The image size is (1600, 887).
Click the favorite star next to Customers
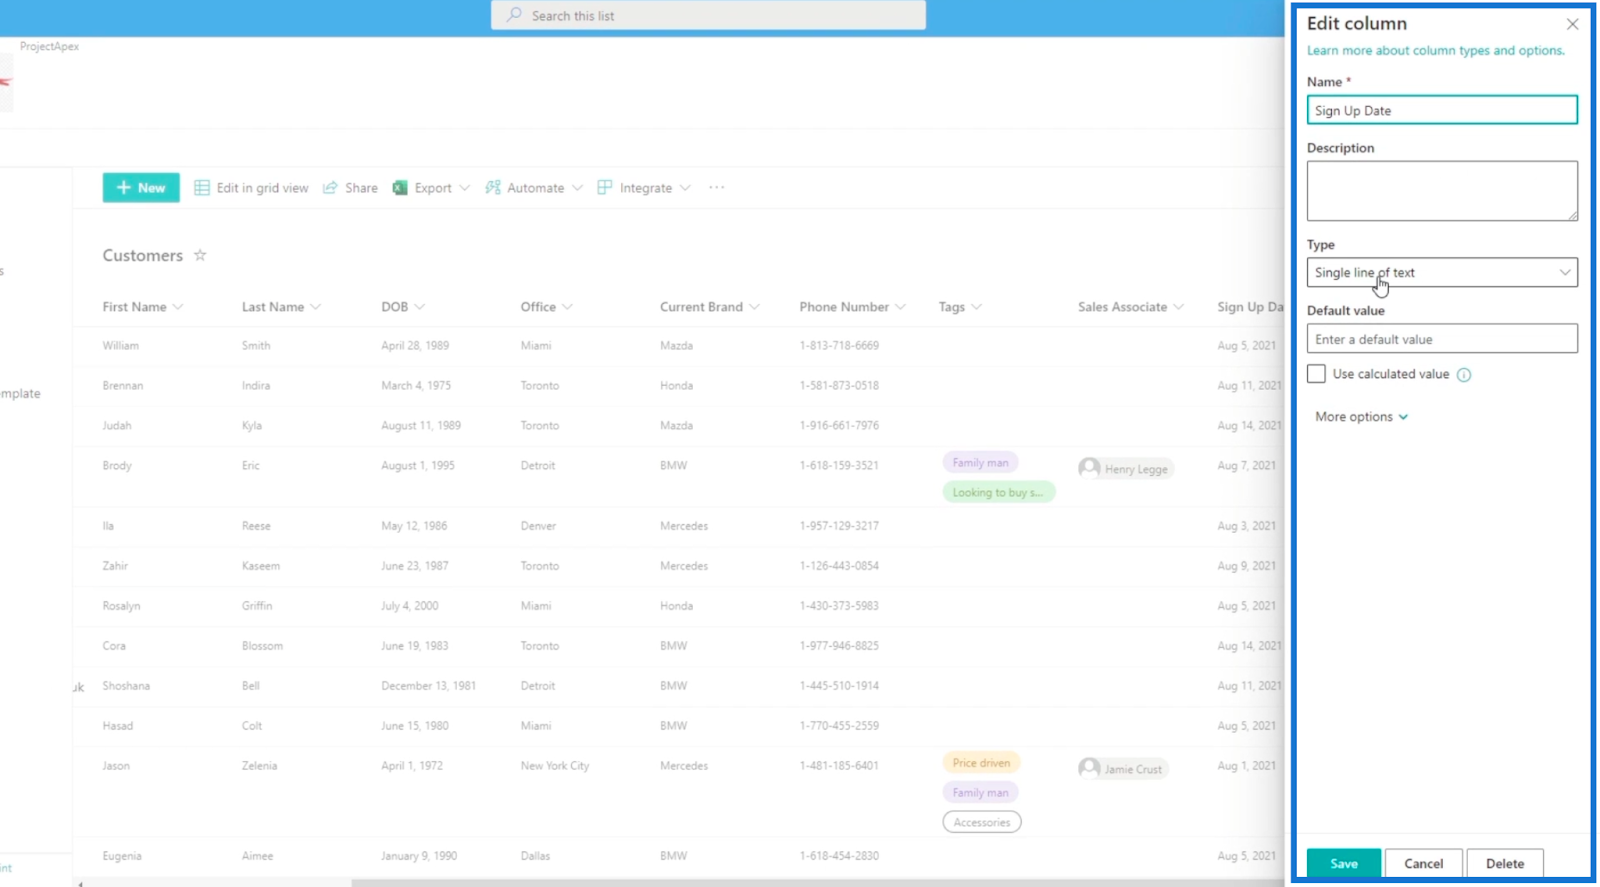200,255
